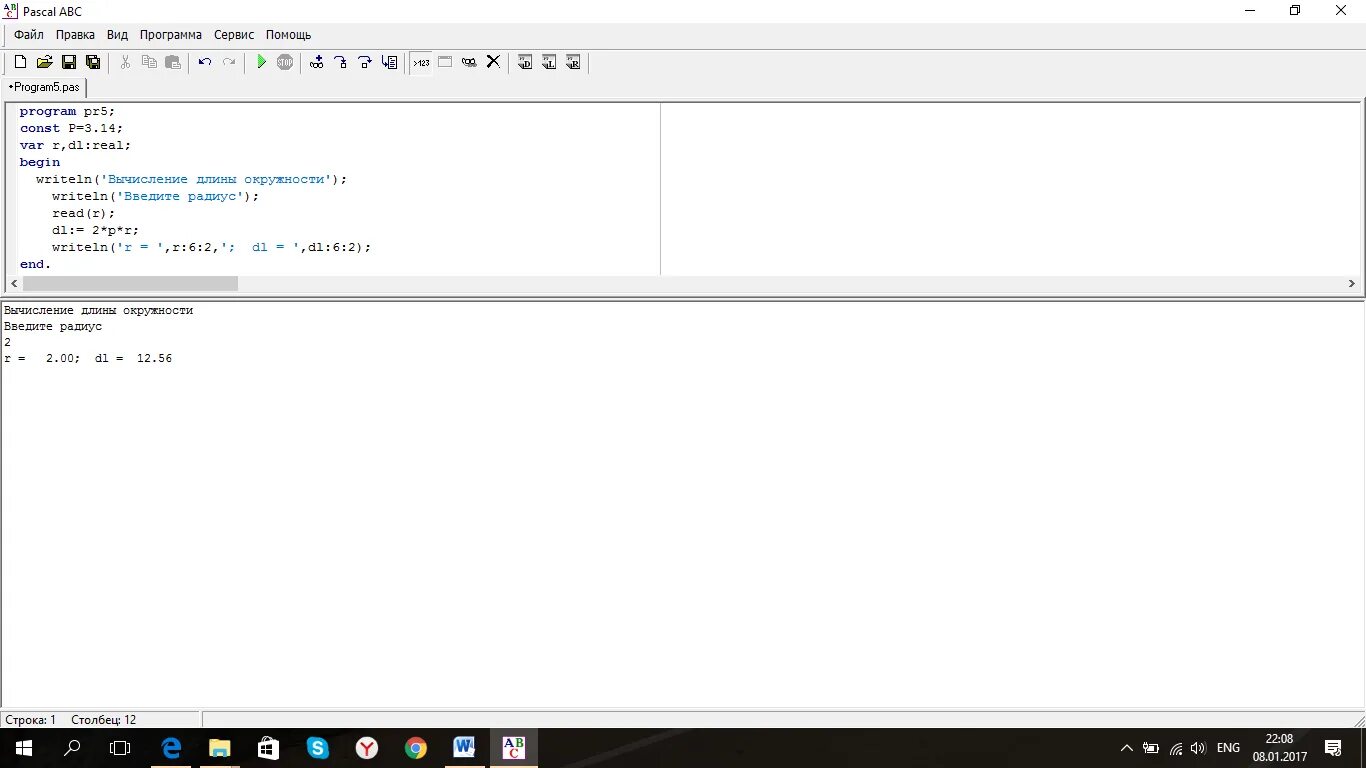Open the Вид menu

tap(117, 35)
